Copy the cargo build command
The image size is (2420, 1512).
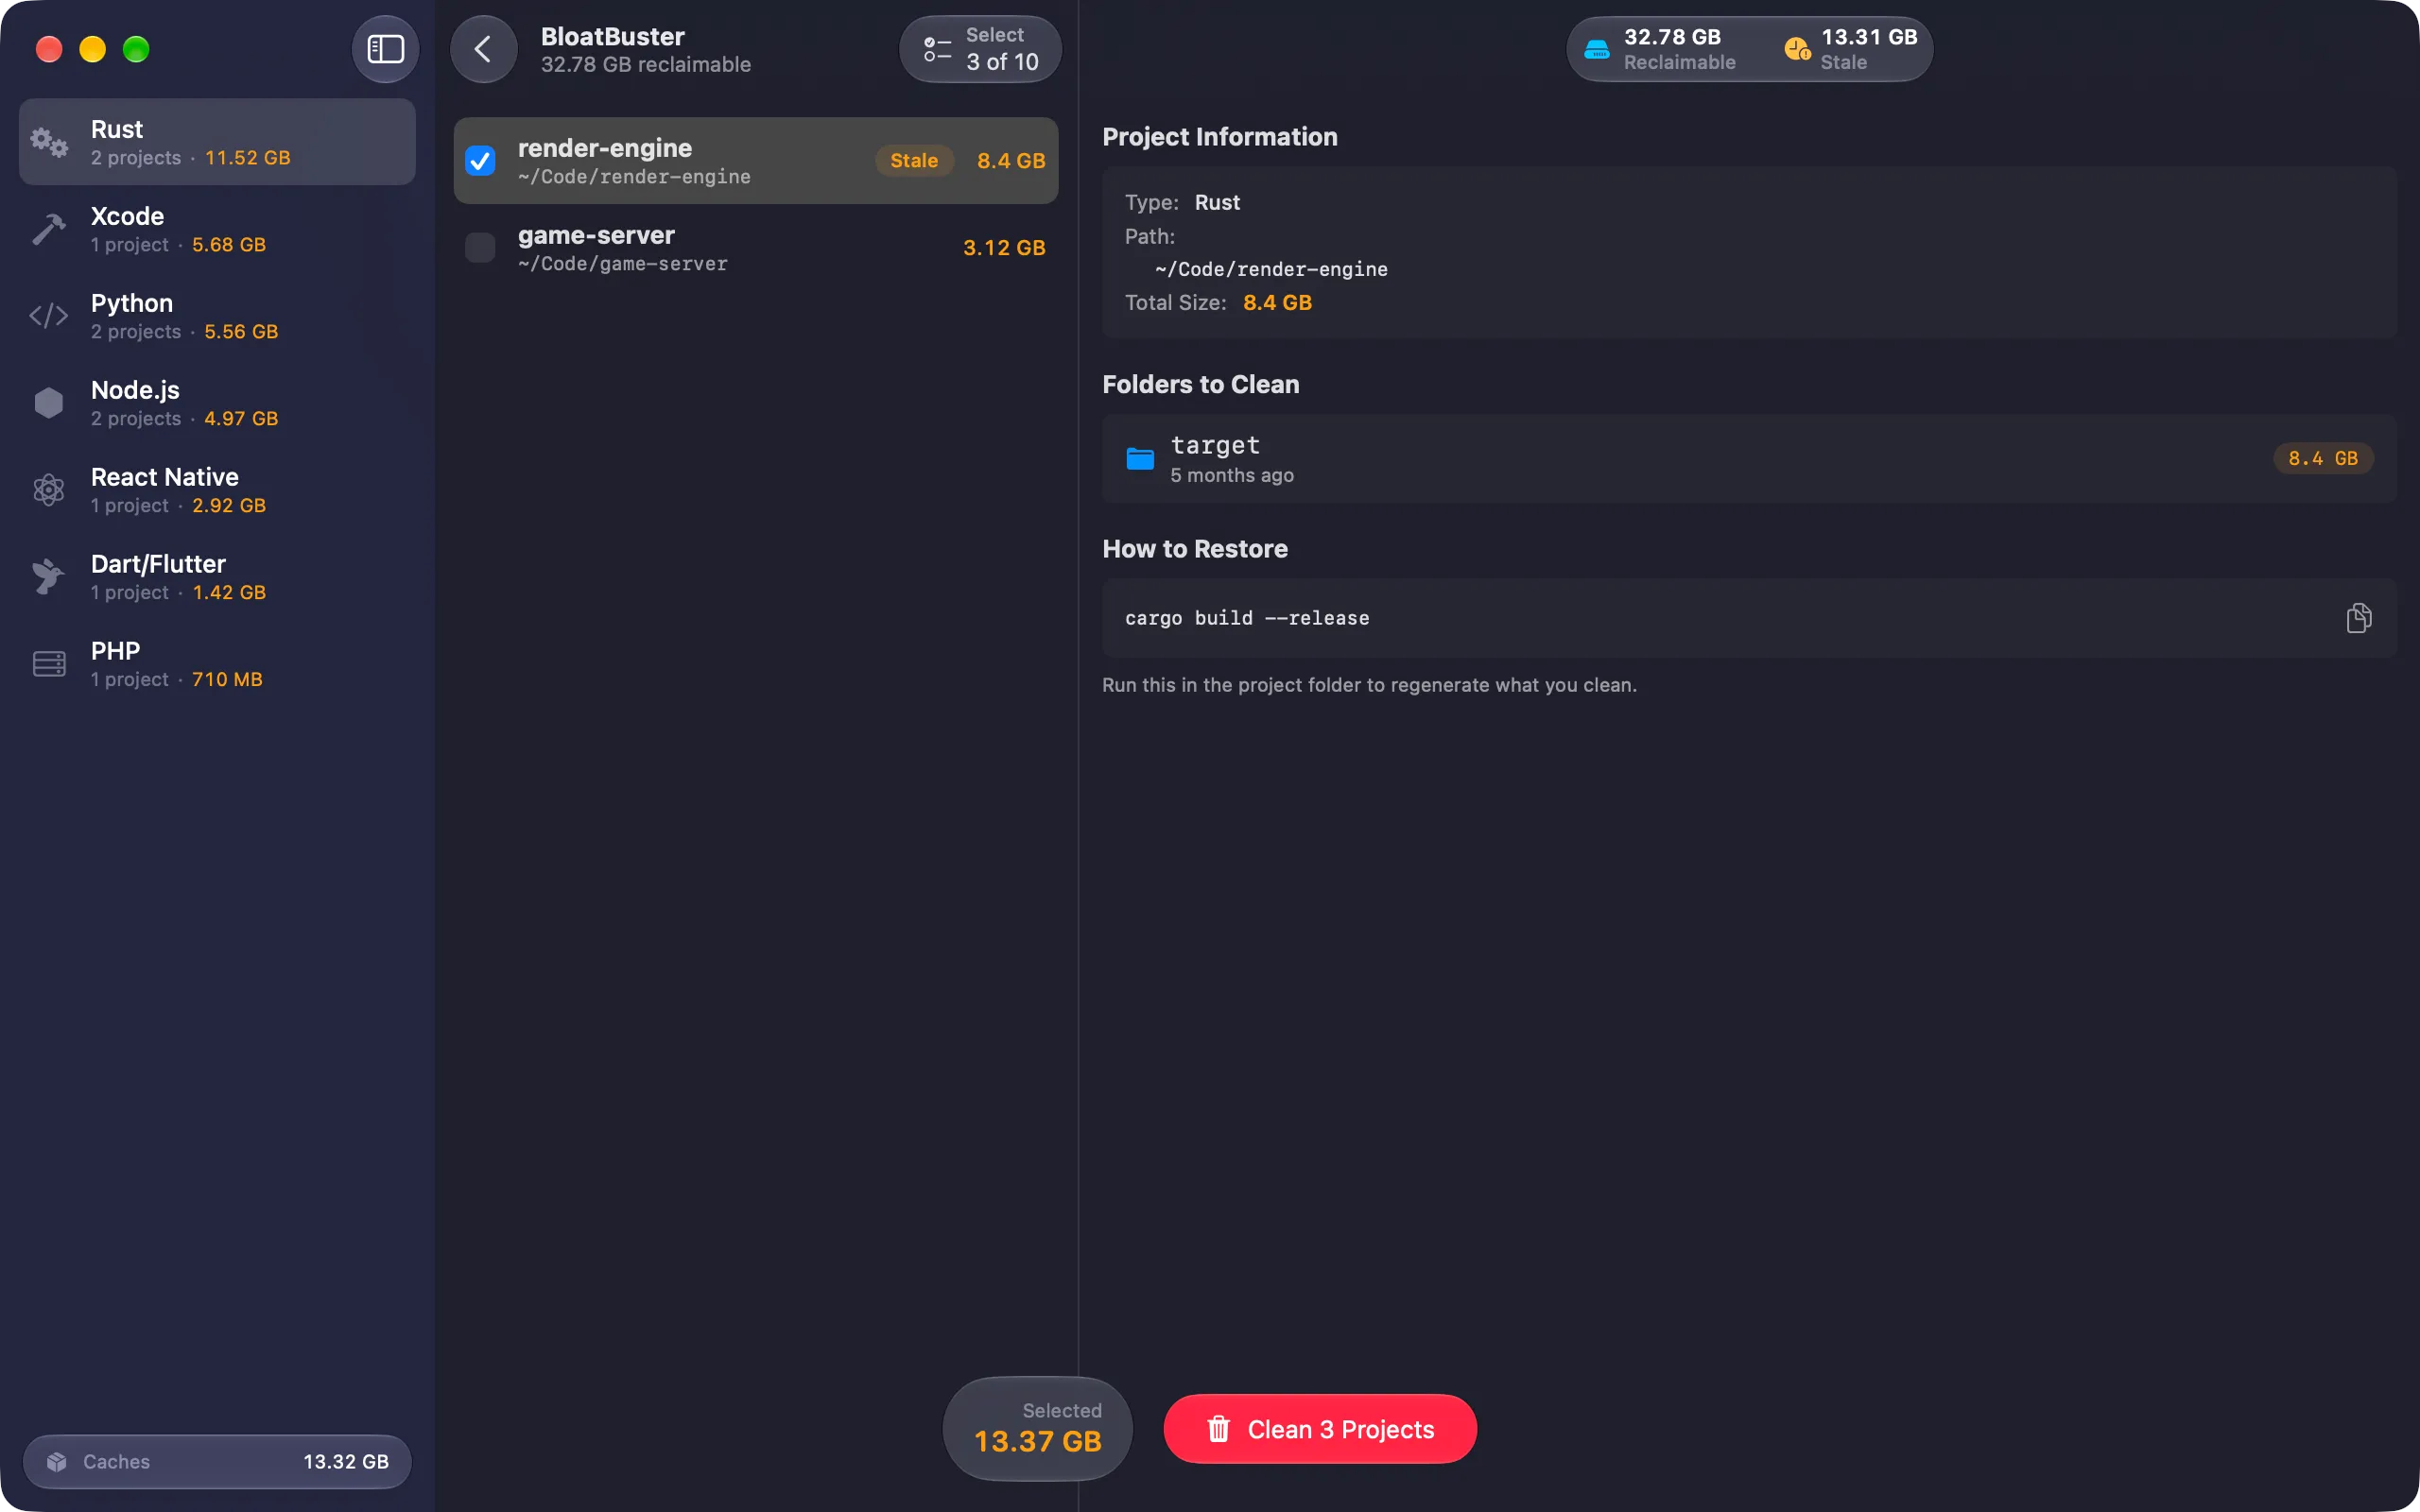point(2358,618)
